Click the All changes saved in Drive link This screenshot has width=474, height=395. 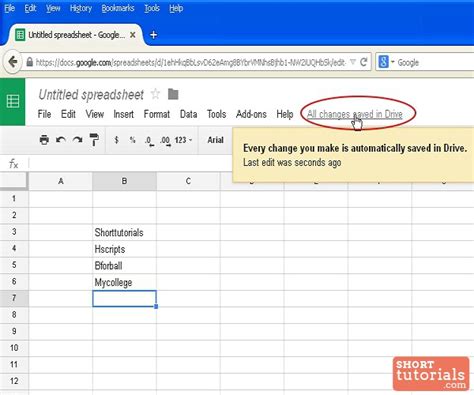355,114
